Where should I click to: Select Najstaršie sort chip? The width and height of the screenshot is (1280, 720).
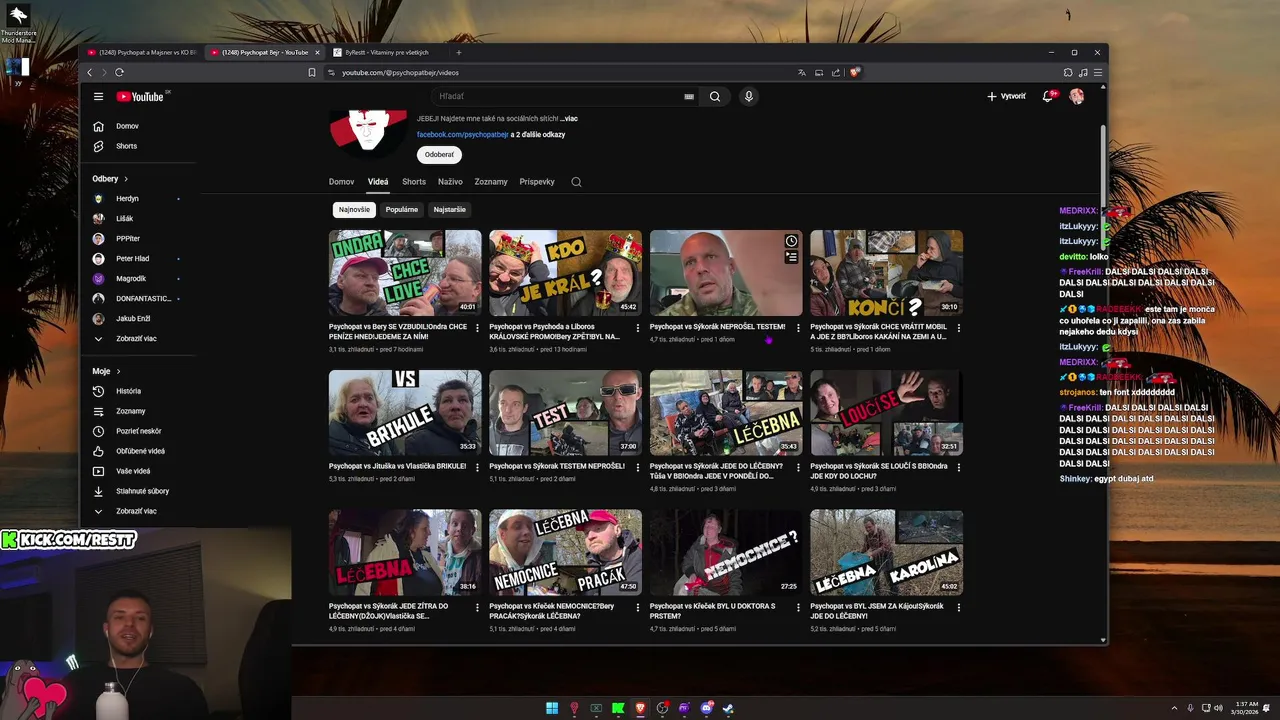click(450, 210)
